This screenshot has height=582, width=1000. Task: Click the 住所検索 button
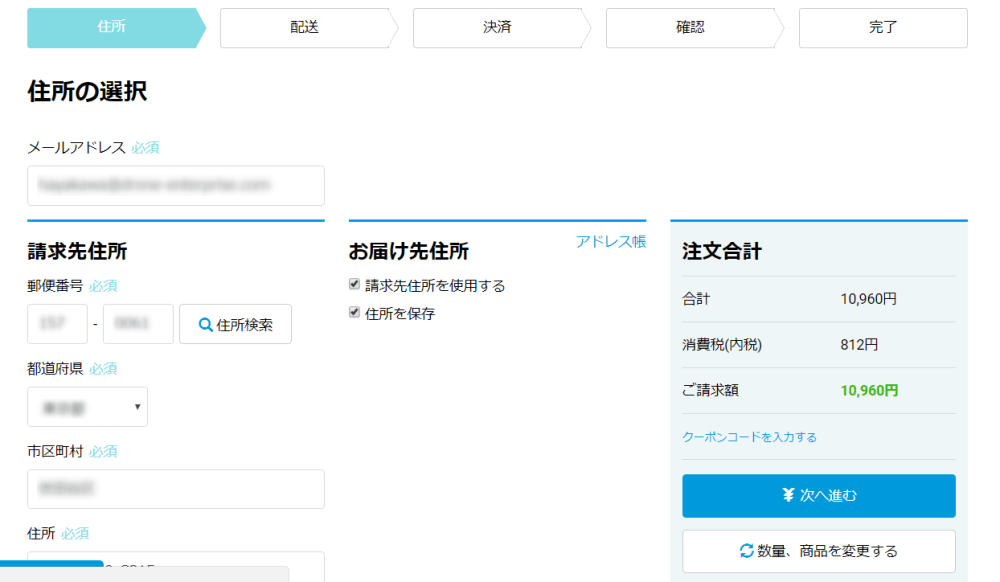pyautogui.click(x=235, y=324)
